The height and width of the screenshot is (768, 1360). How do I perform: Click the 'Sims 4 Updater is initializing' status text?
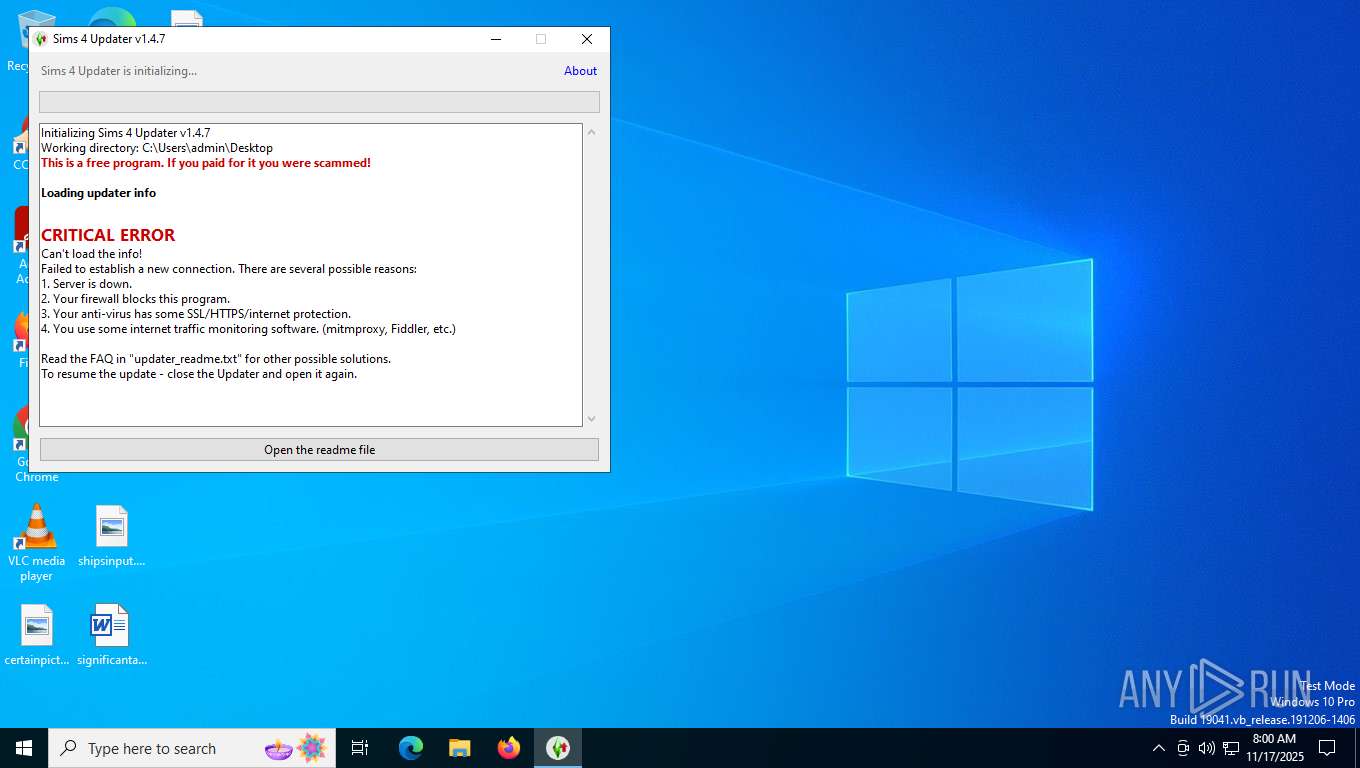pyautogui.click(x=119, y=71)
